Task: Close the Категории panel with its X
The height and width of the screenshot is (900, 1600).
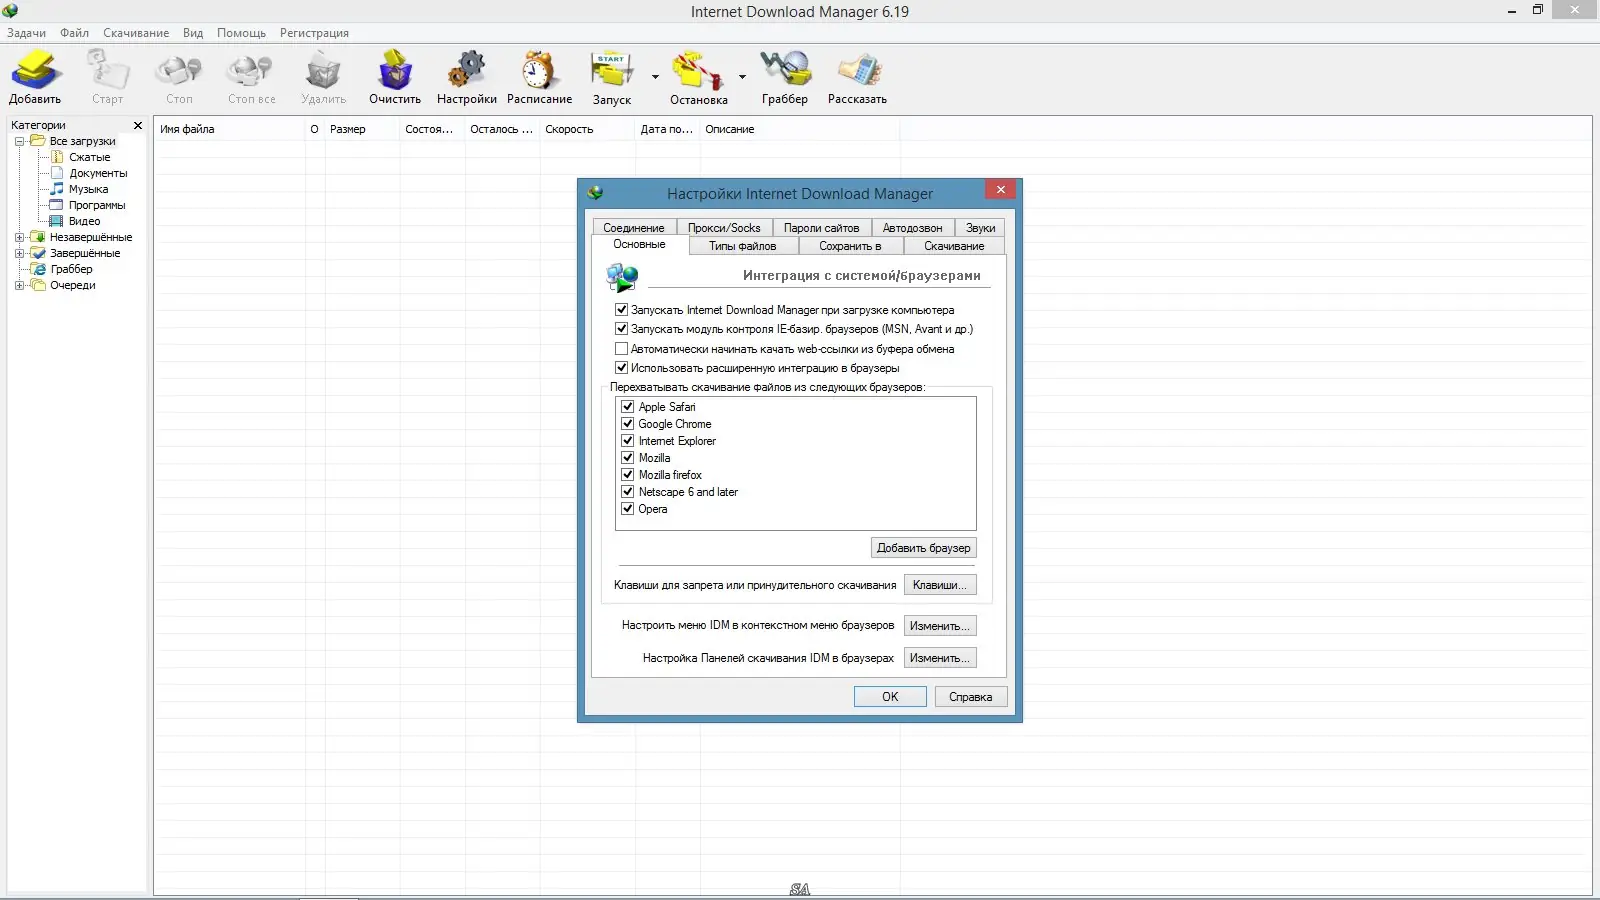Action: [137, 125]
